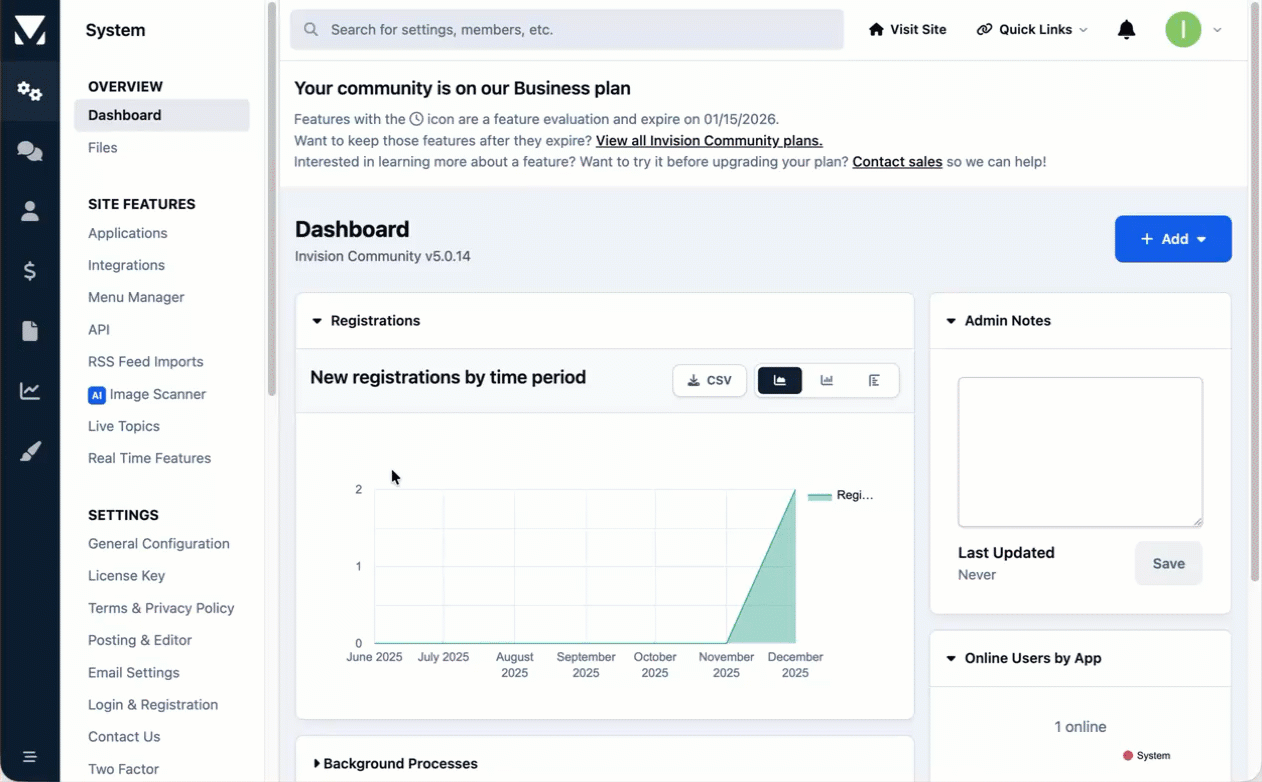
Task: Collapse the Registrations widget
Action: click(317, 321)
